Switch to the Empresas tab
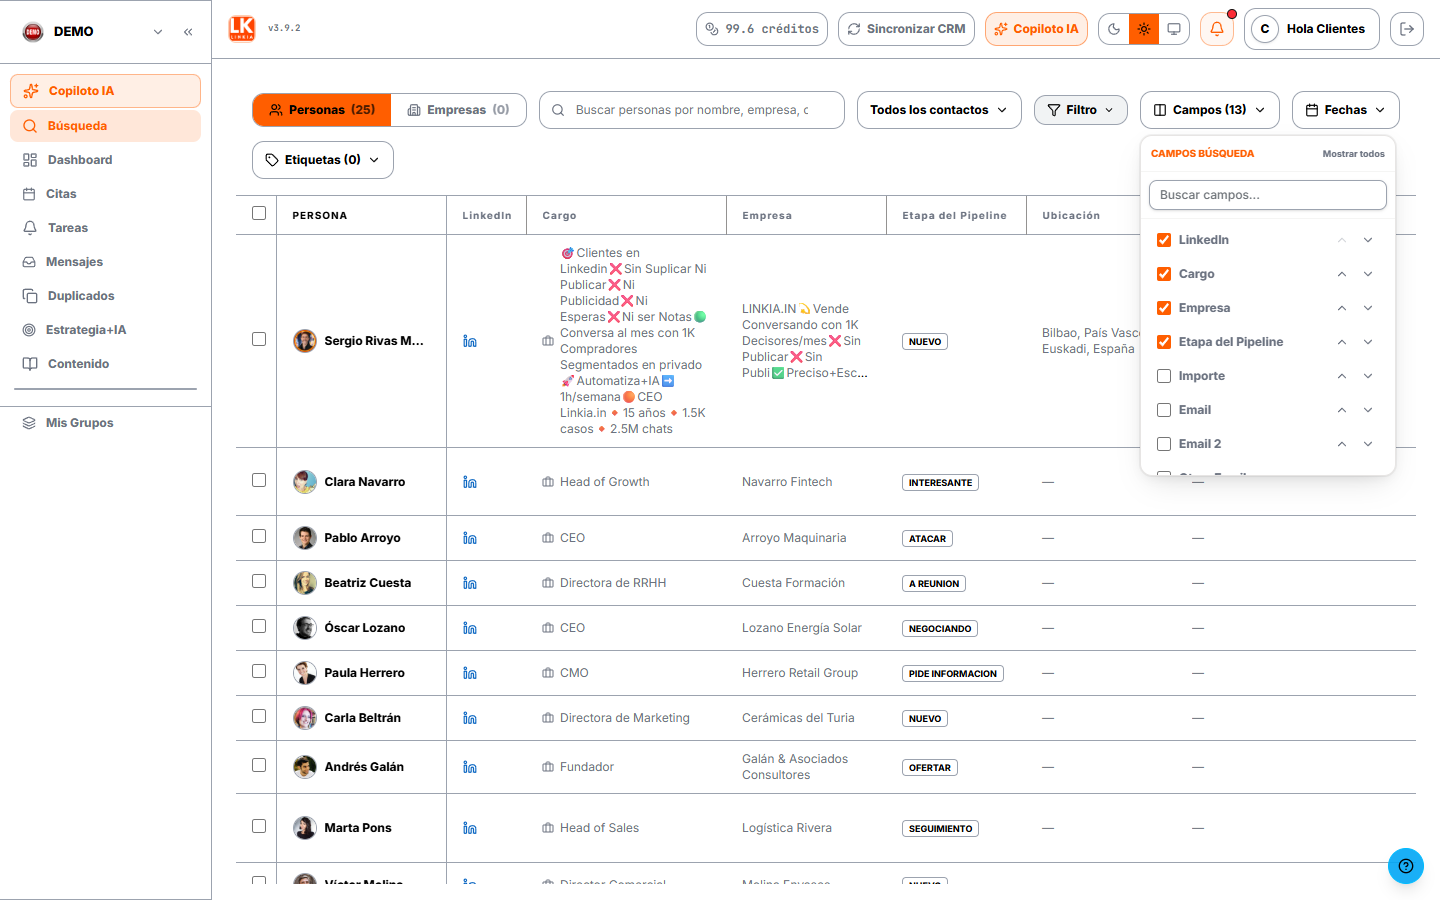1440x900 pixels. pos(459,110)
